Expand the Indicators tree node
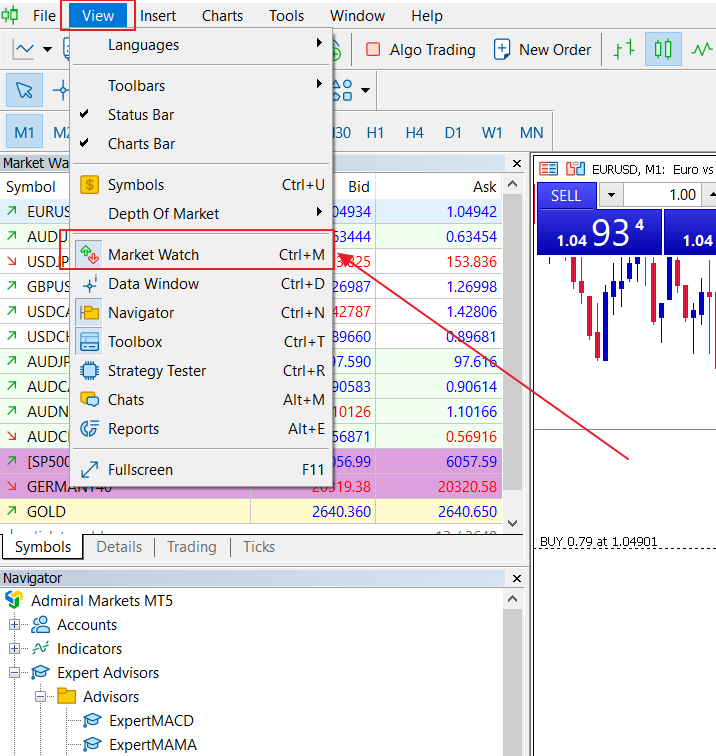The image size is (716, 756). click(14, 648)
